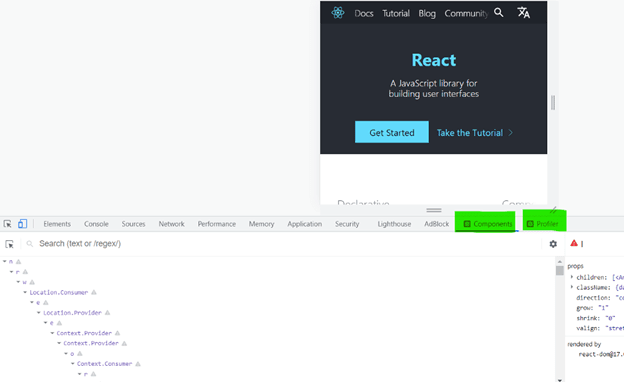The image size is (624, 382).
Task: Click the viewport corner resize handle
Action: 553,210
